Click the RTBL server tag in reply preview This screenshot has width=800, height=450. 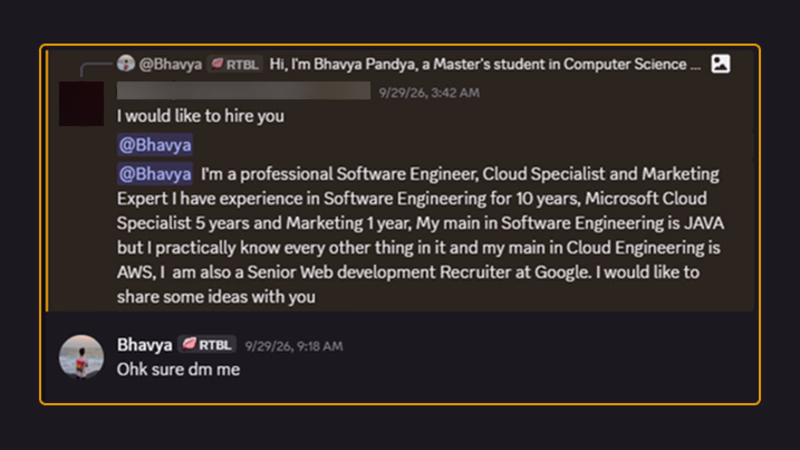pos(235,64)
